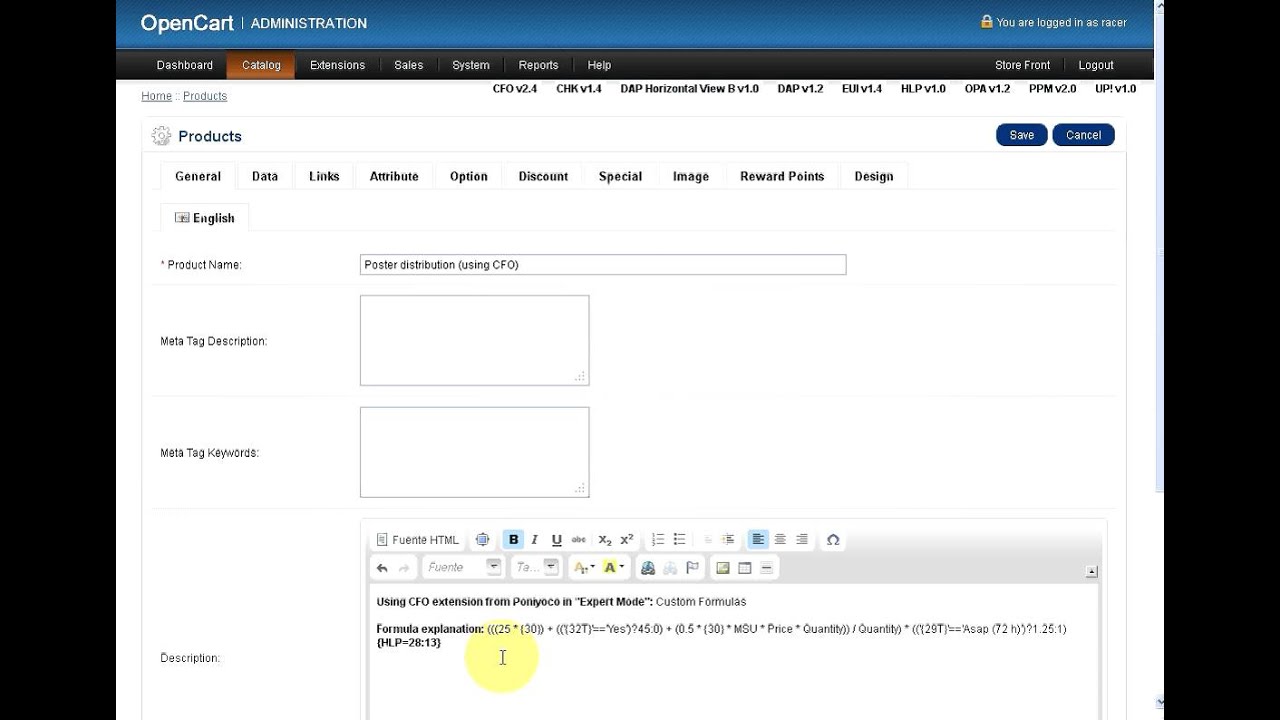
Task: Switch to the Data tab
Action: click(265, 176)
